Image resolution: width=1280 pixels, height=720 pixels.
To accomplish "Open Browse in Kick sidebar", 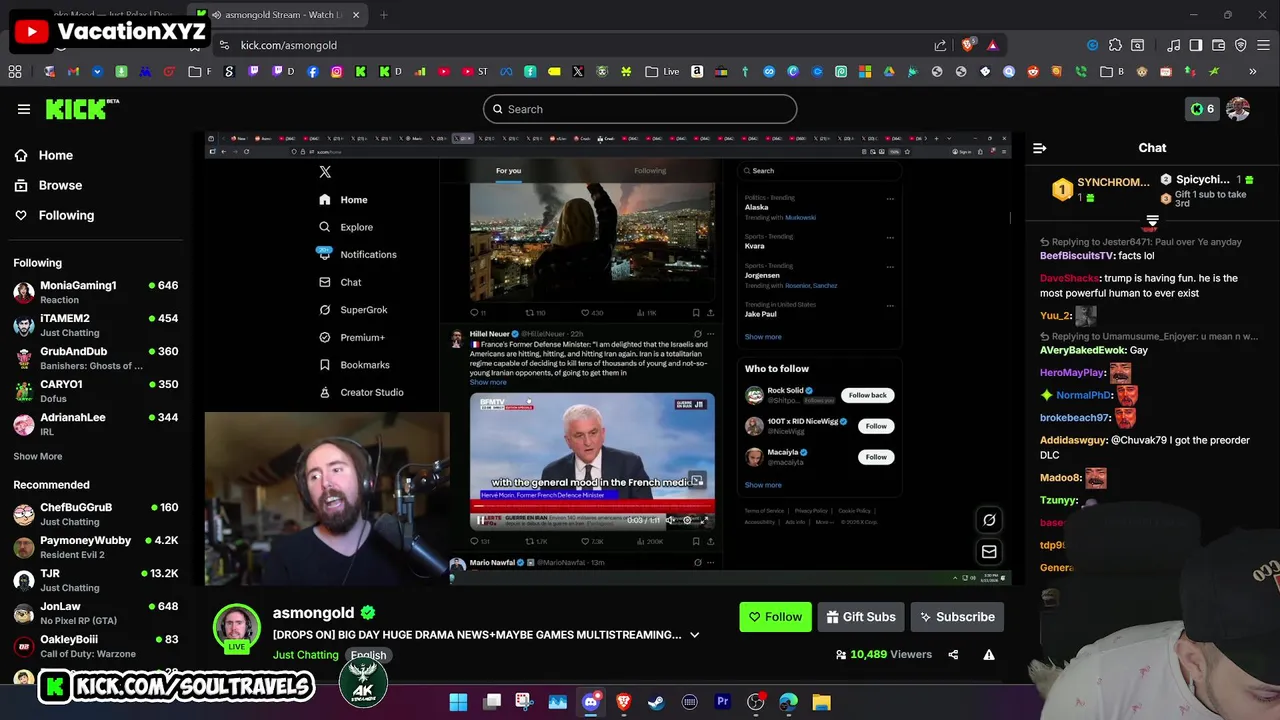I will click(48, 185).
